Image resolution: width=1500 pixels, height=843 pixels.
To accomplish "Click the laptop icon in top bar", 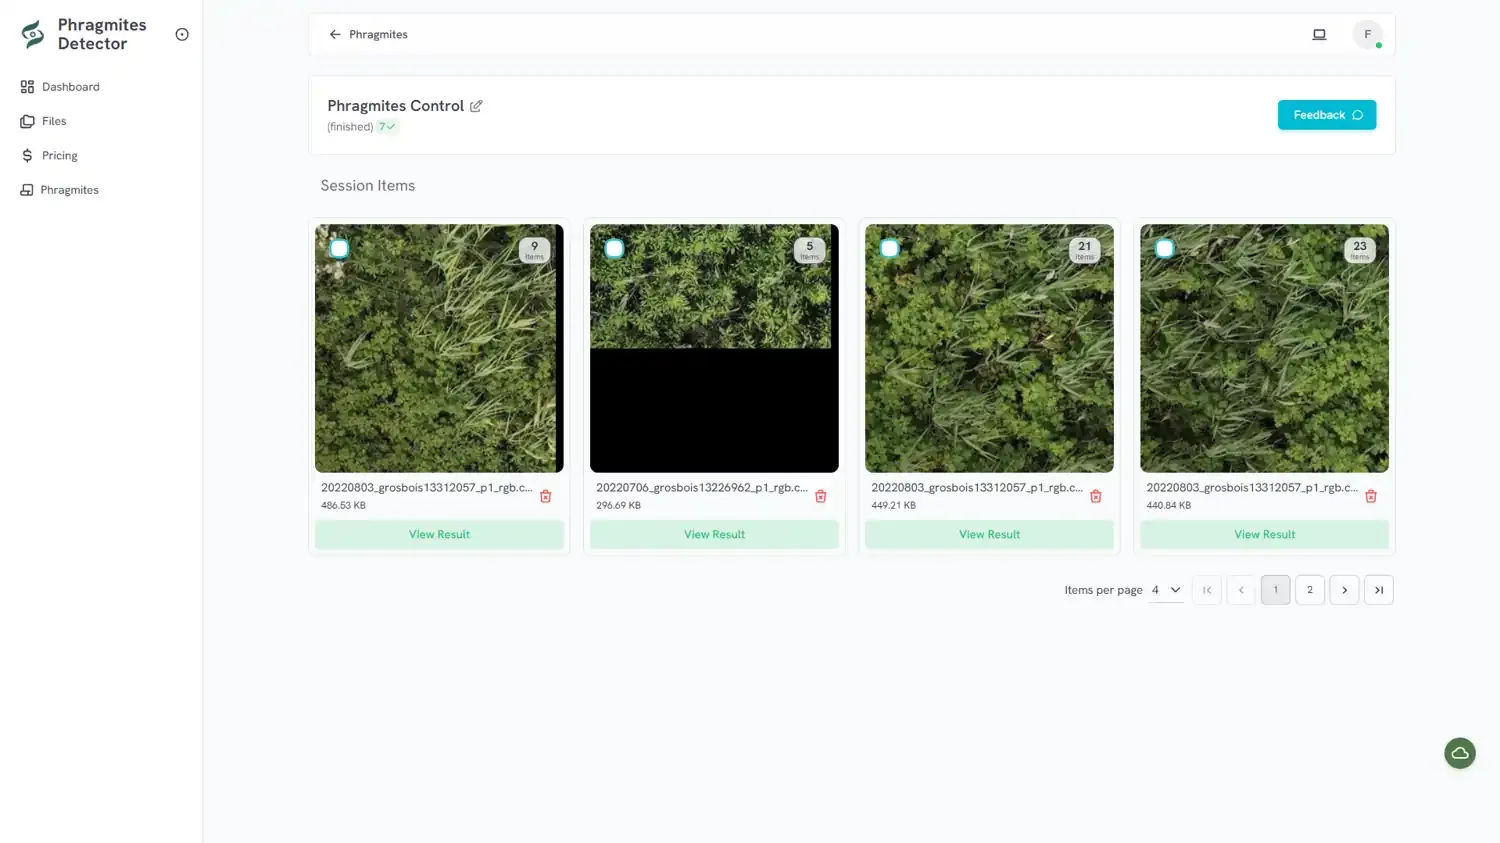I will click(1319, 34).
